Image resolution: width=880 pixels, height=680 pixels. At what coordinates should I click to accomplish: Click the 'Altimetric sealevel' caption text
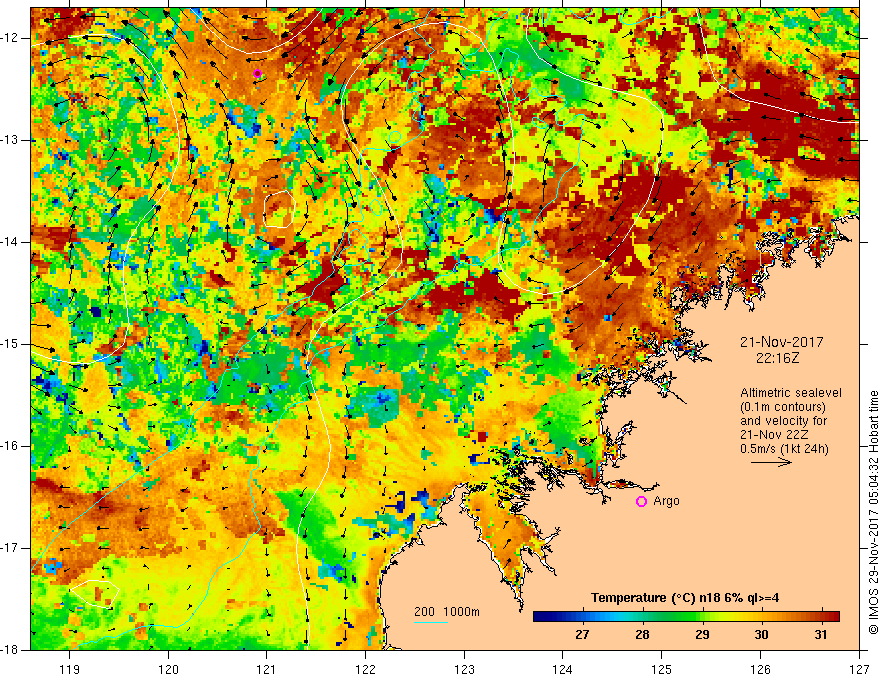coord(791,393)
